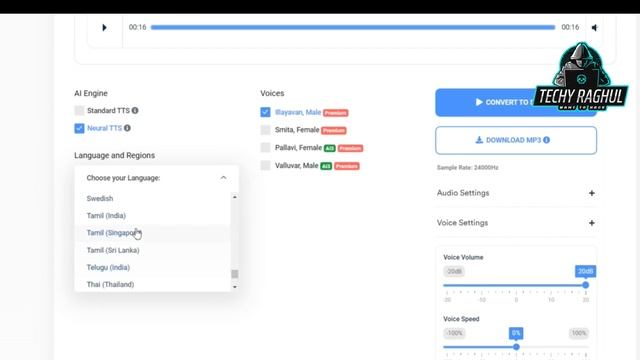Open the Standard TTS info icon
Screen dimensions: 640x360
[135, 111]
